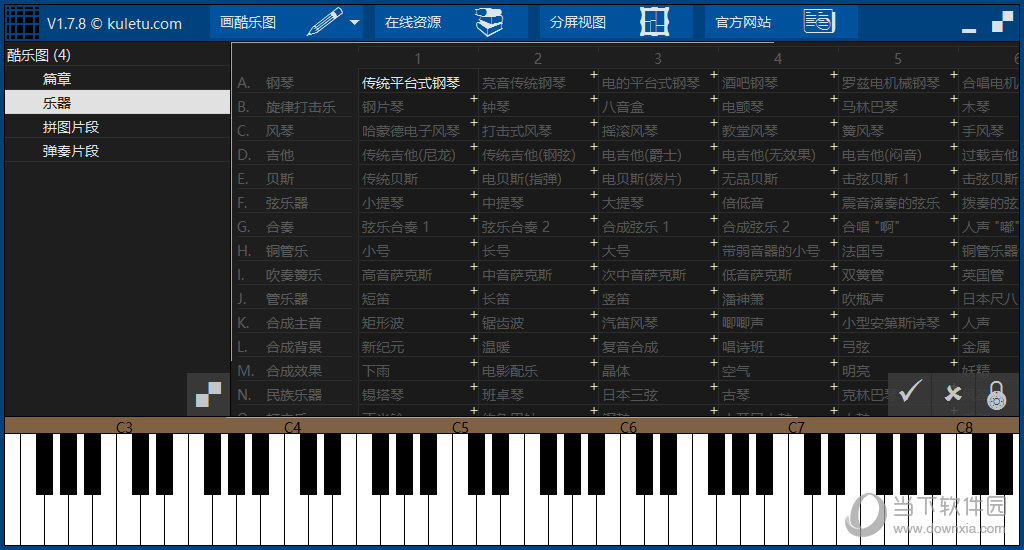Click the plus beside 长号
The height and width of the screenshot is (550, 1024).
(x=594, y=242)
